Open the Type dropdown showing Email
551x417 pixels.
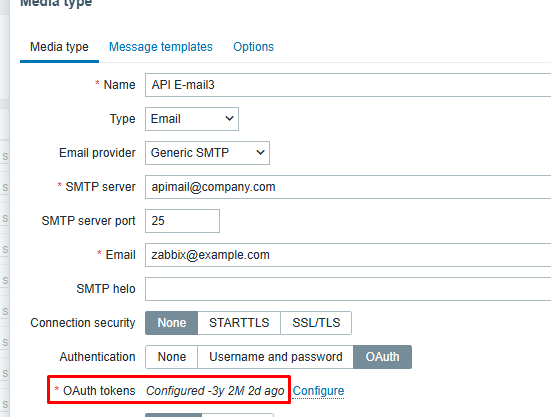click(192, 119)
